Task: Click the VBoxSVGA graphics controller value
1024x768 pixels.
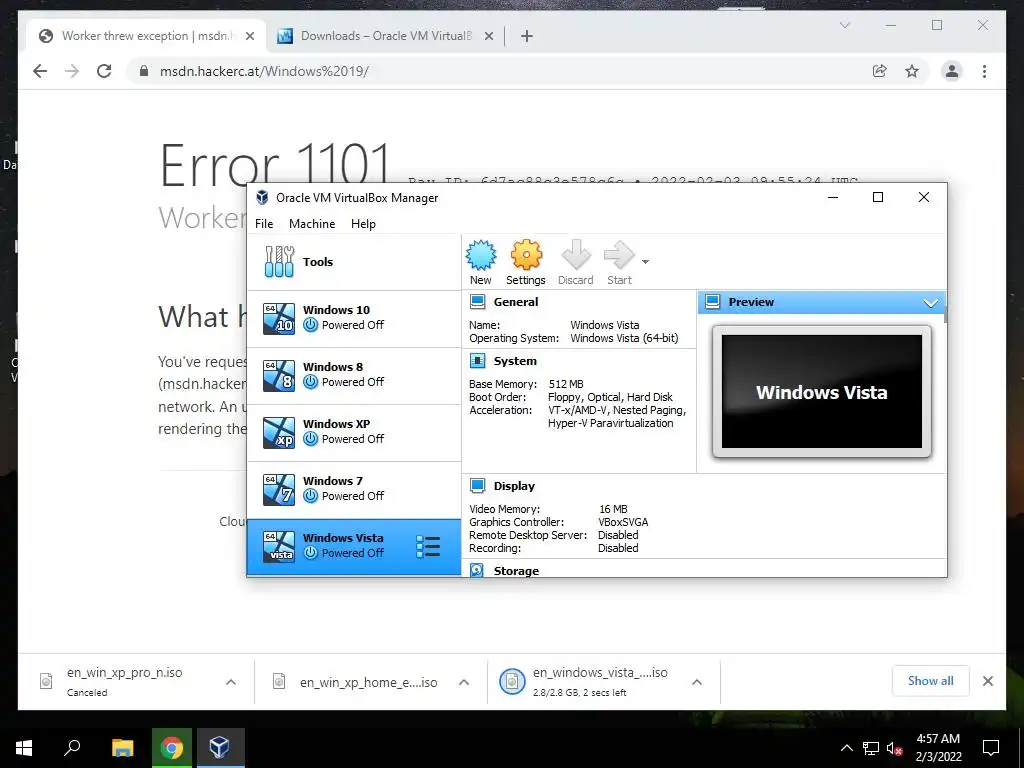Action: tap(623, 522)
